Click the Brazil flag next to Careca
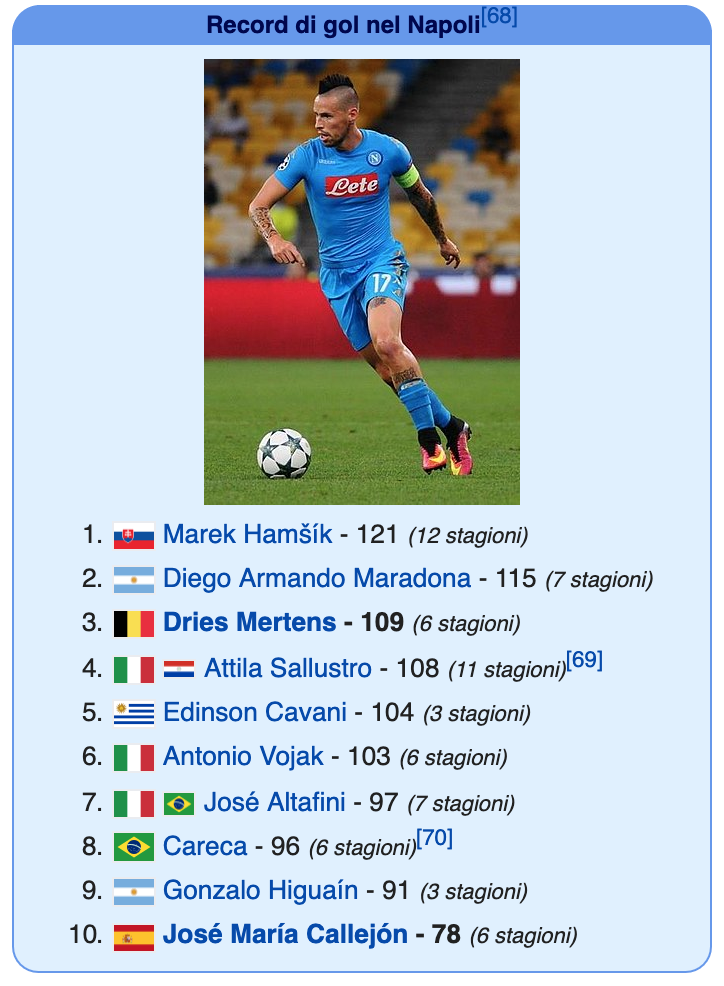 coord(133,847)
